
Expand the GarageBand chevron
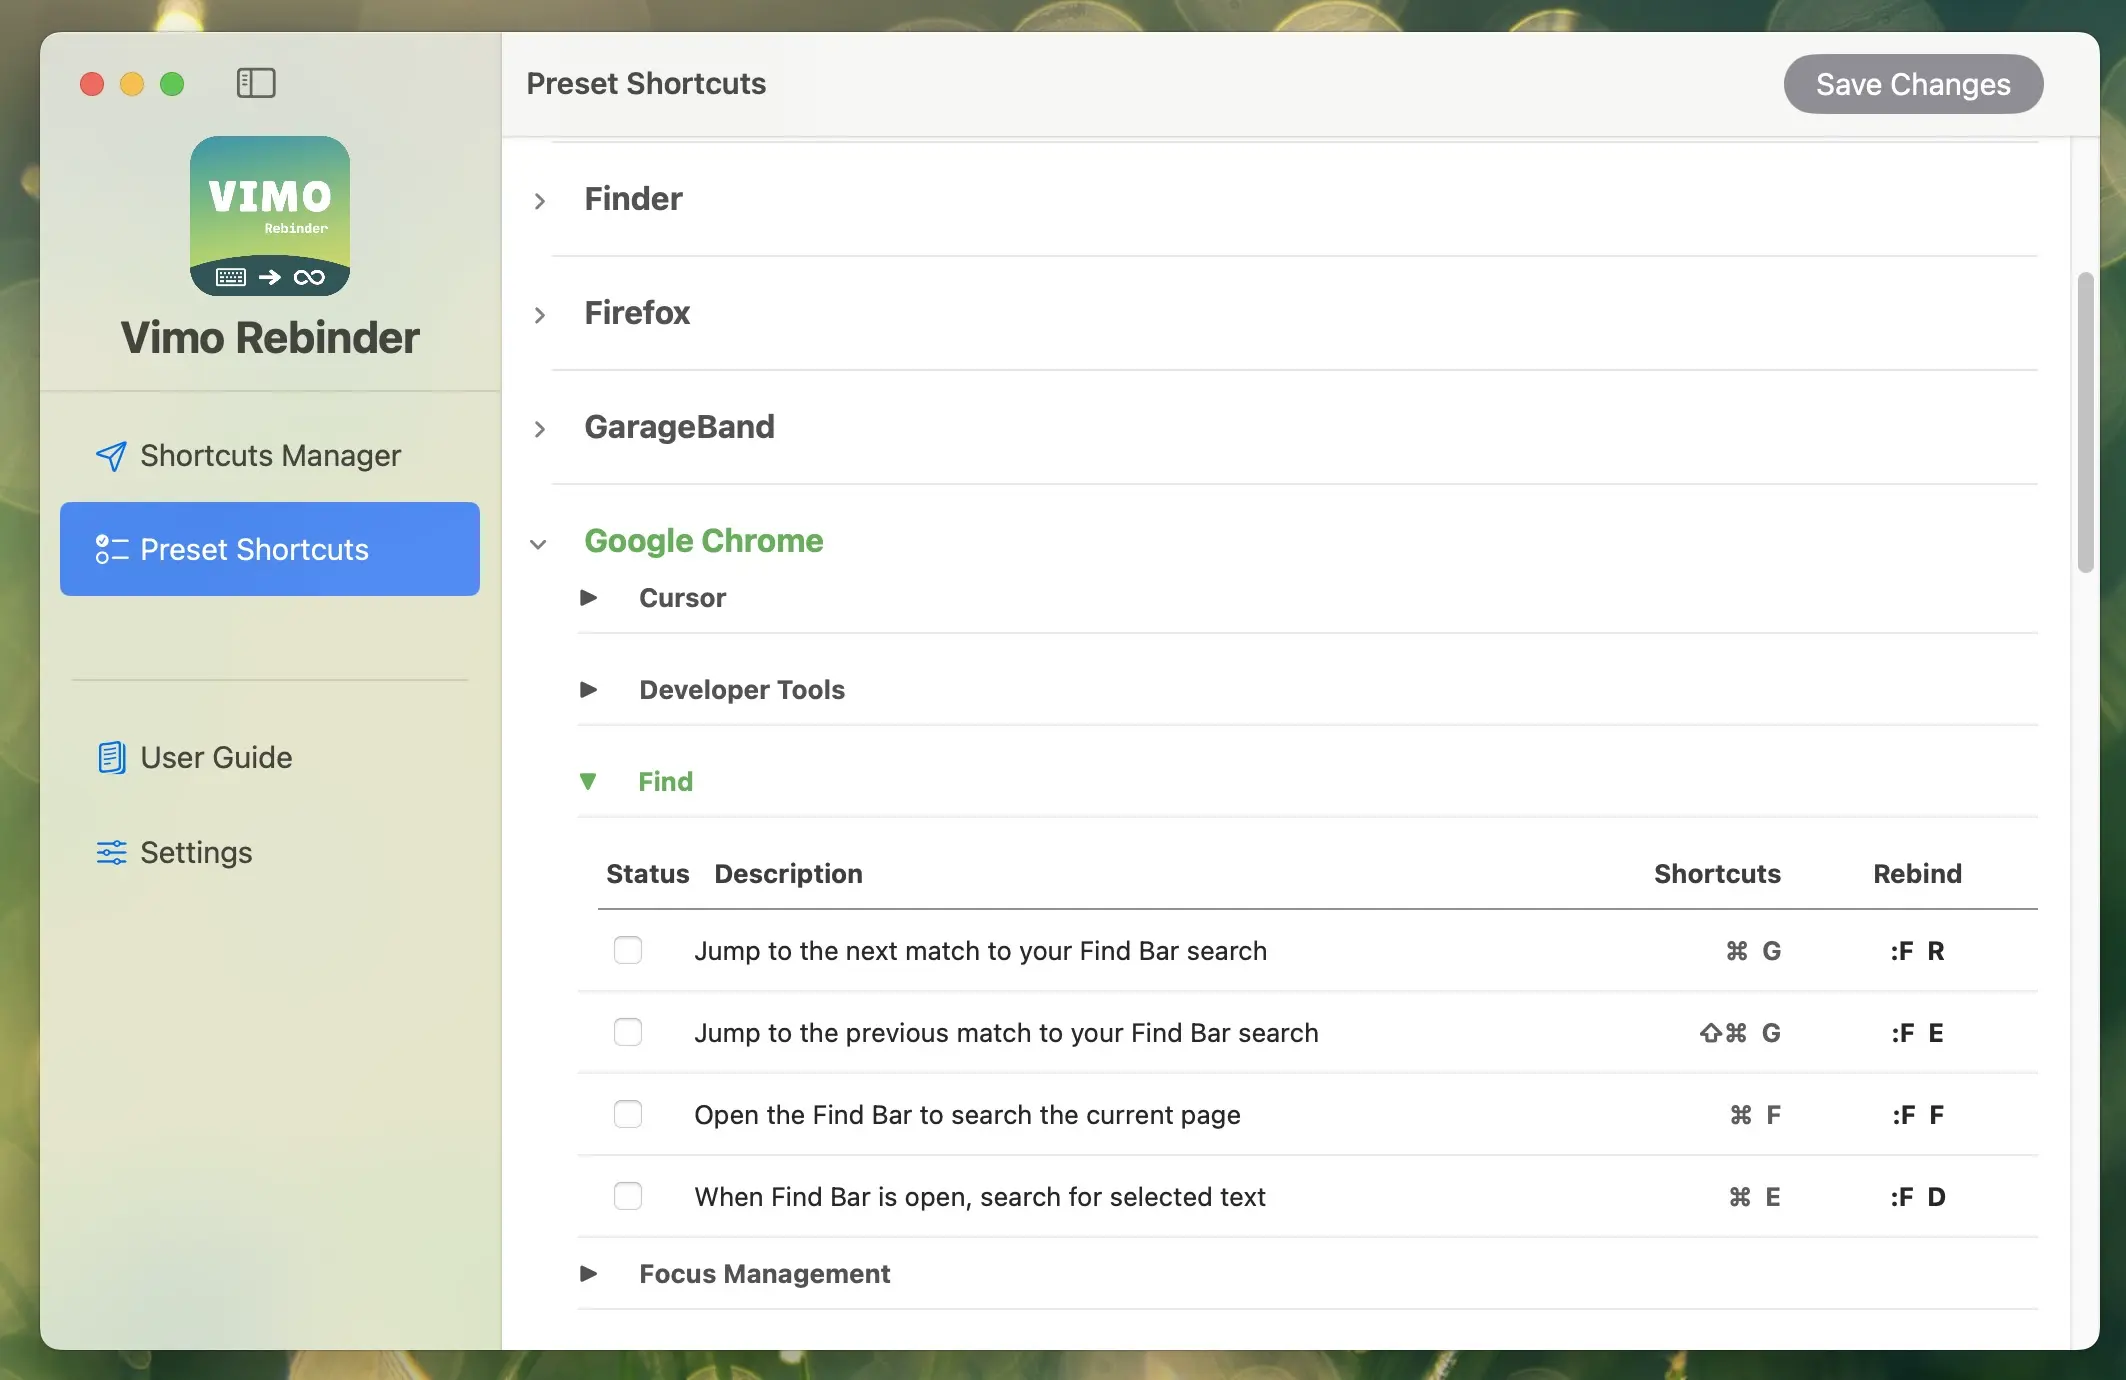[540, 429]
